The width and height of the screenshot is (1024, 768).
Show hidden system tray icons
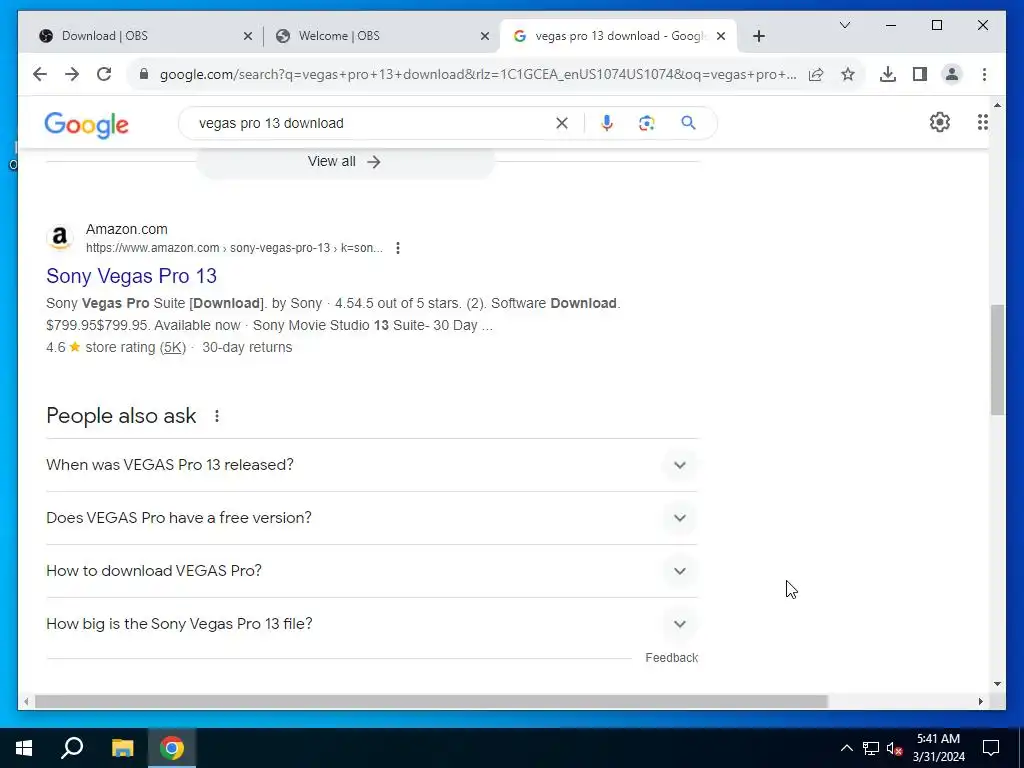click(x=846, y=748)
